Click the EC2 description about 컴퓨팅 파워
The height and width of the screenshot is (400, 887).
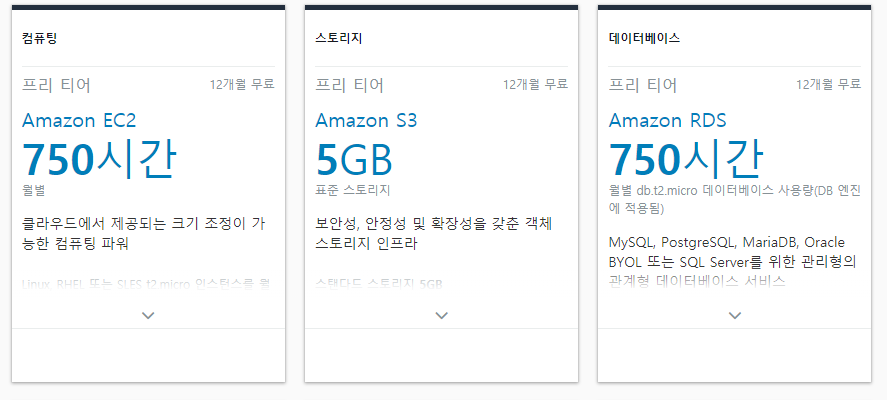pyautogui.click(x=144, y=234)
